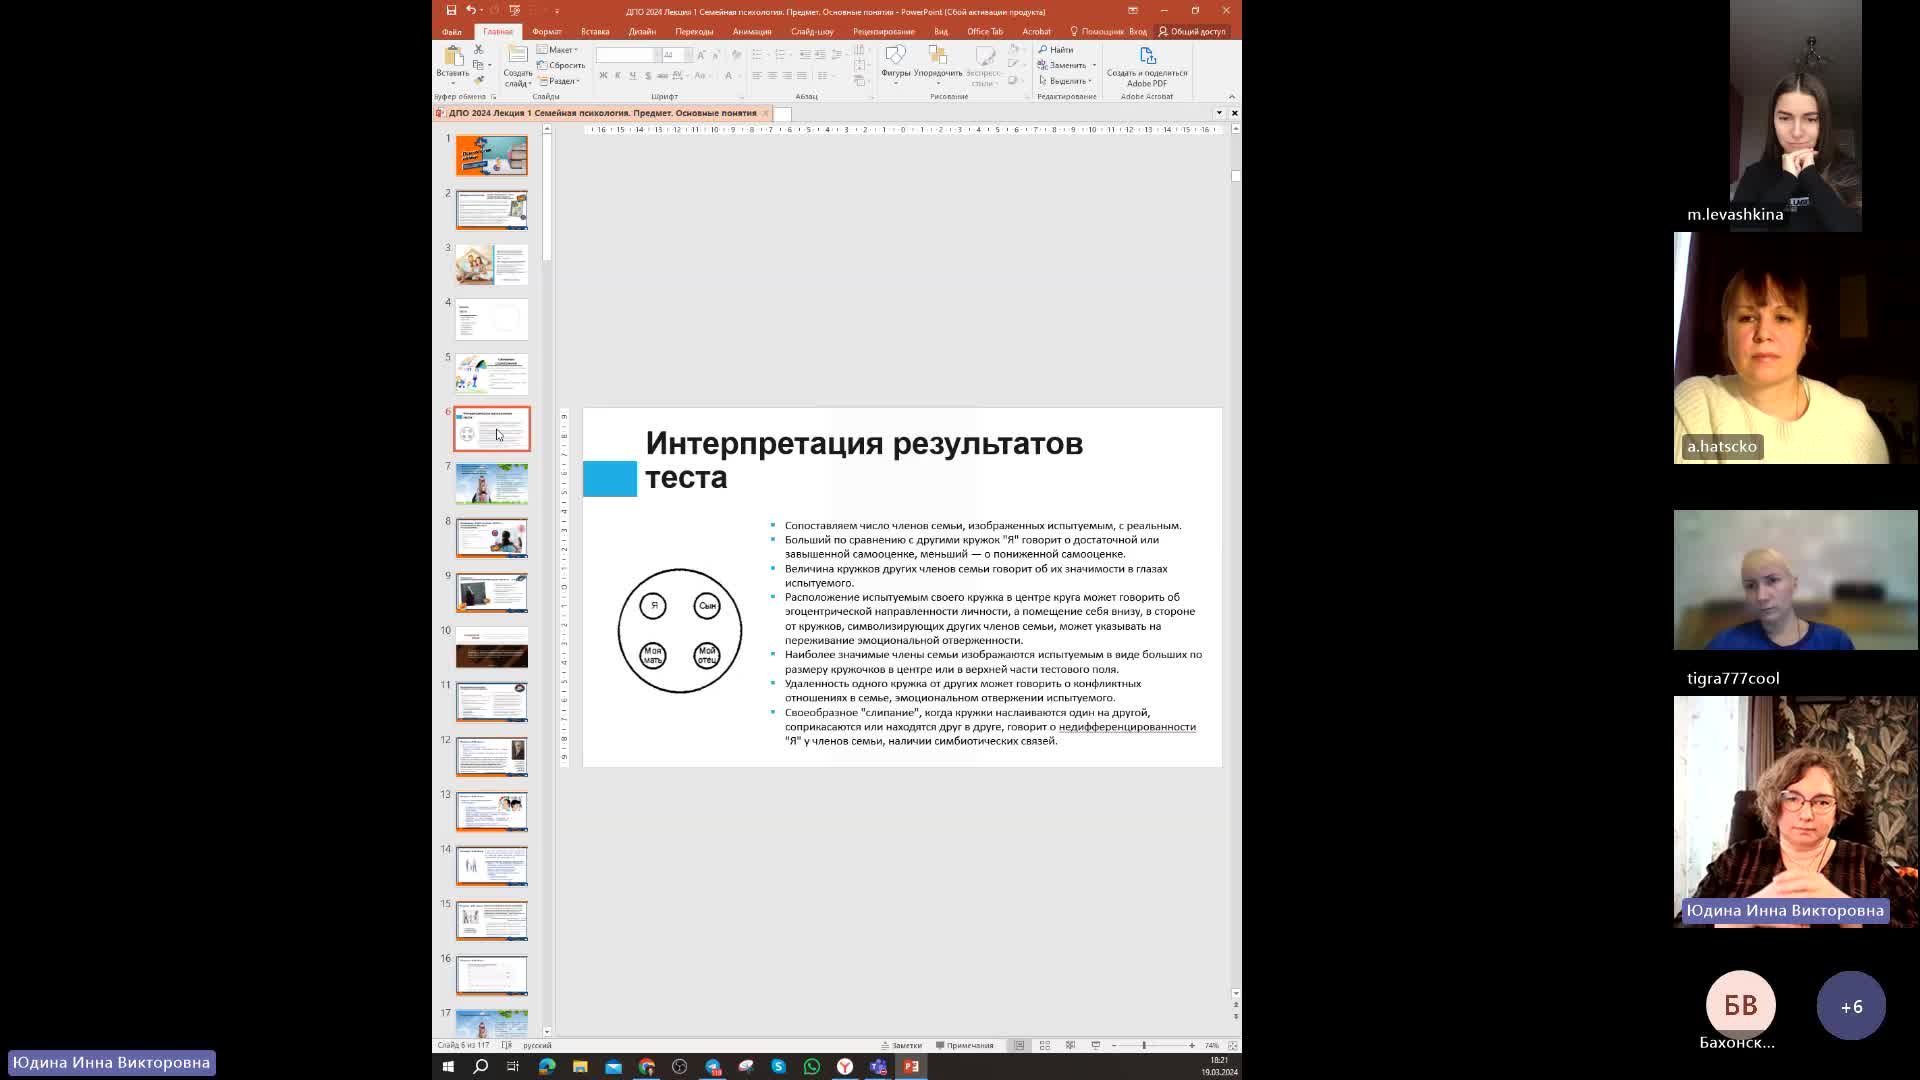
Task: Open the font size combo box
Action: coord(677,54)
